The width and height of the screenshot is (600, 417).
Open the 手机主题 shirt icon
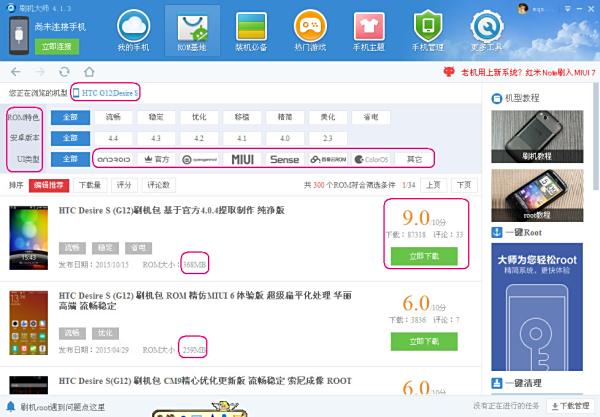368,31
